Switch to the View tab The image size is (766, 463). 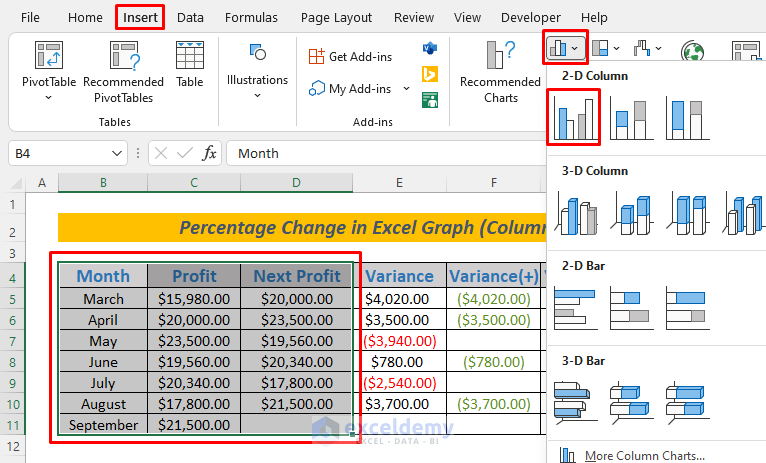pos(467,18)
